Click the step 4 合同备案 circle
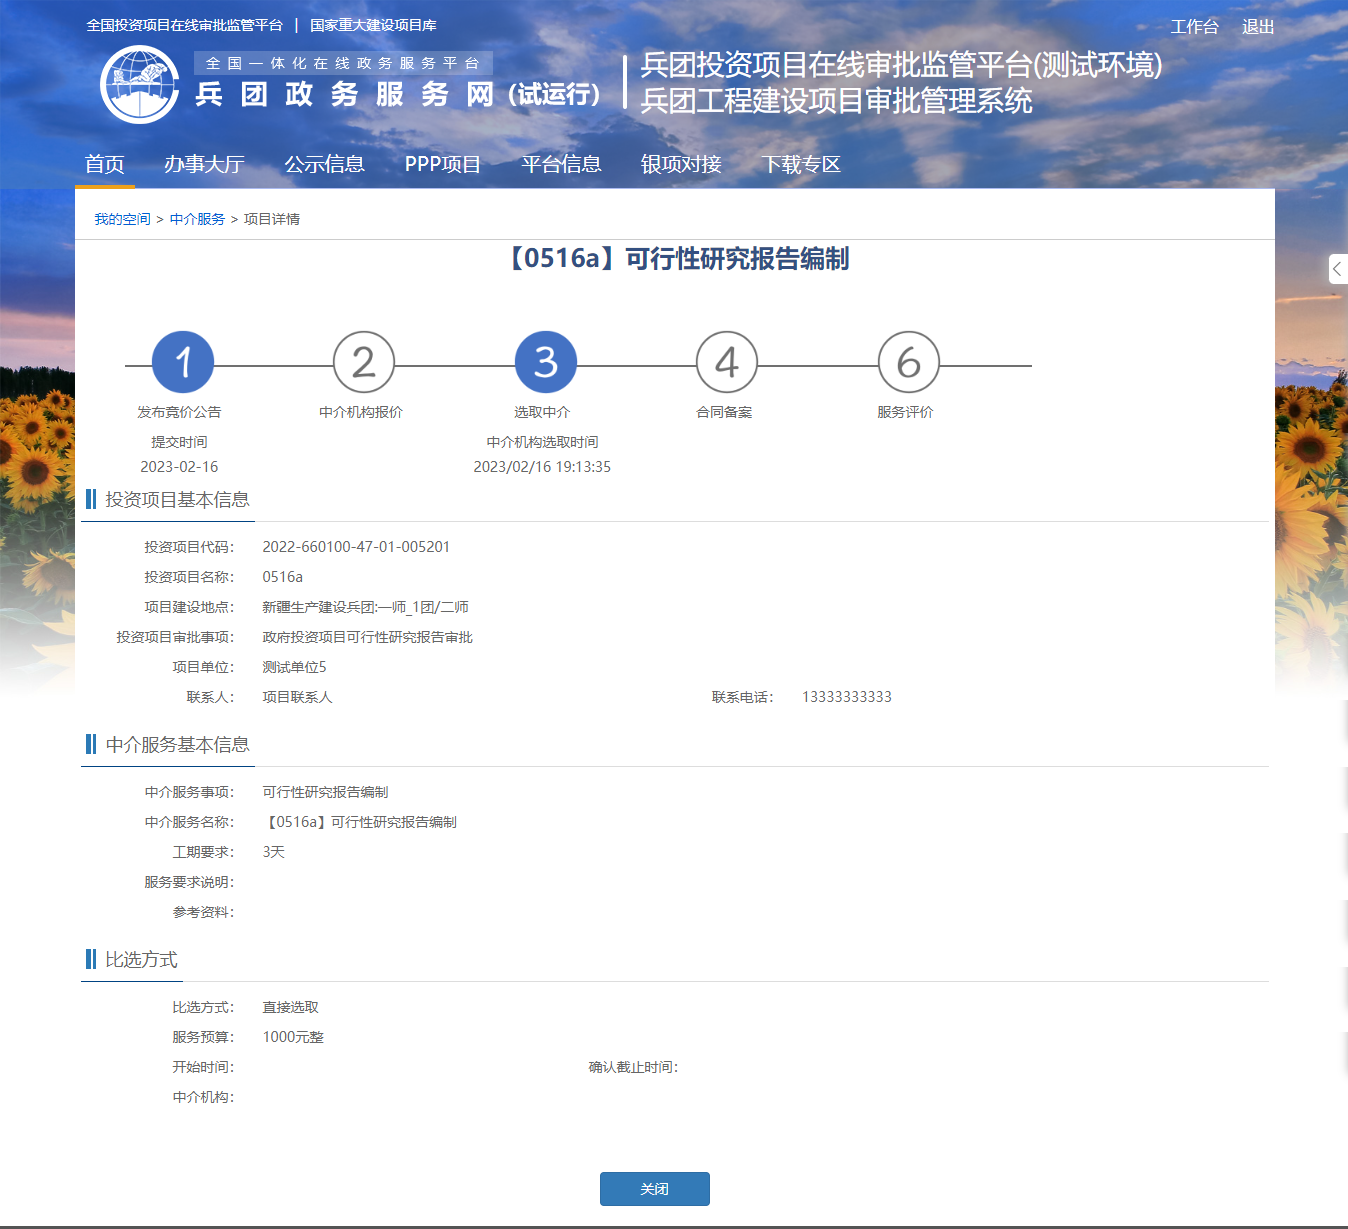The height and width of the screenshot is (1229, 1348). pyautogui.click(x=727, y=362)
